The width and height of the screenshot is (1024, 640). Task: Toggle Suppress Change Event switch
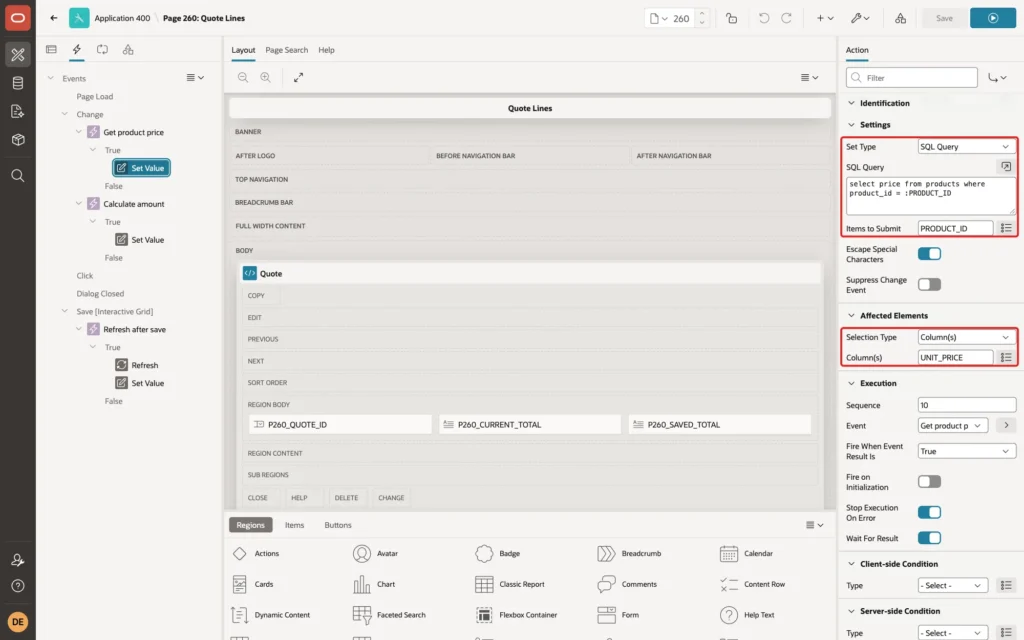[x=929, y=284]
